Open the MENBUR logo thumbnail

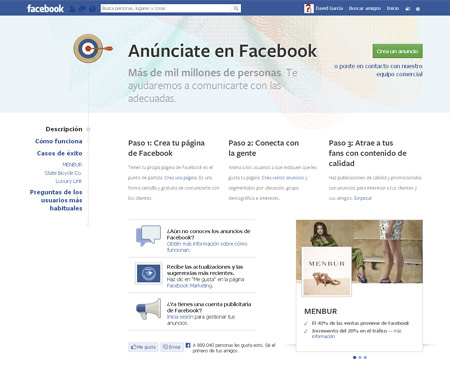tap(326, 272)
